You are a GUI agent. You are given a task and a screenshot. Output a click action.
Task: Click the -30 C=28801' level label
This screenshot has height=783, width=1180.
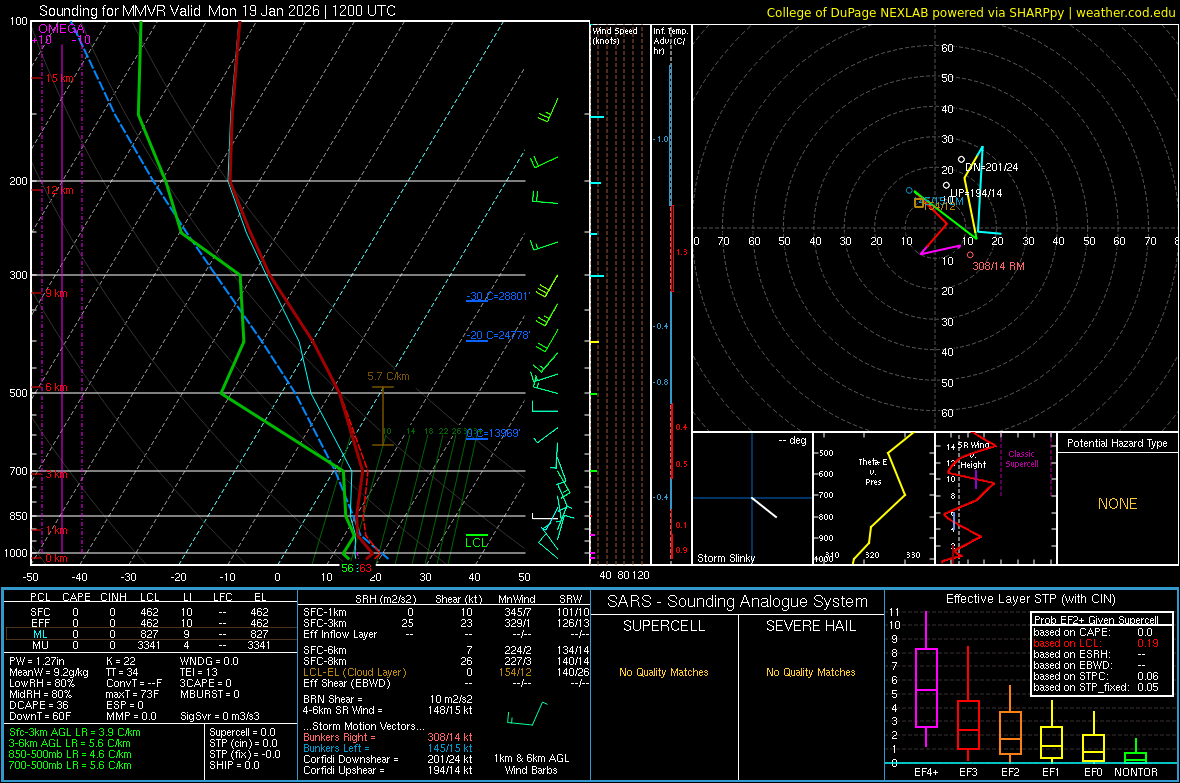498,296
